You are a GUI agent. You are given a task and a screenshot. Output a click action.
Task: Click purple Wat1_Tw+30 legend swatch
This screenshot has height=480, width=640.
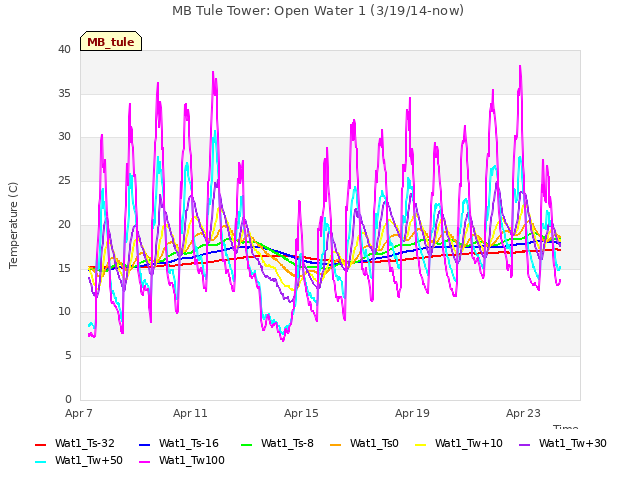pos(524,444)
